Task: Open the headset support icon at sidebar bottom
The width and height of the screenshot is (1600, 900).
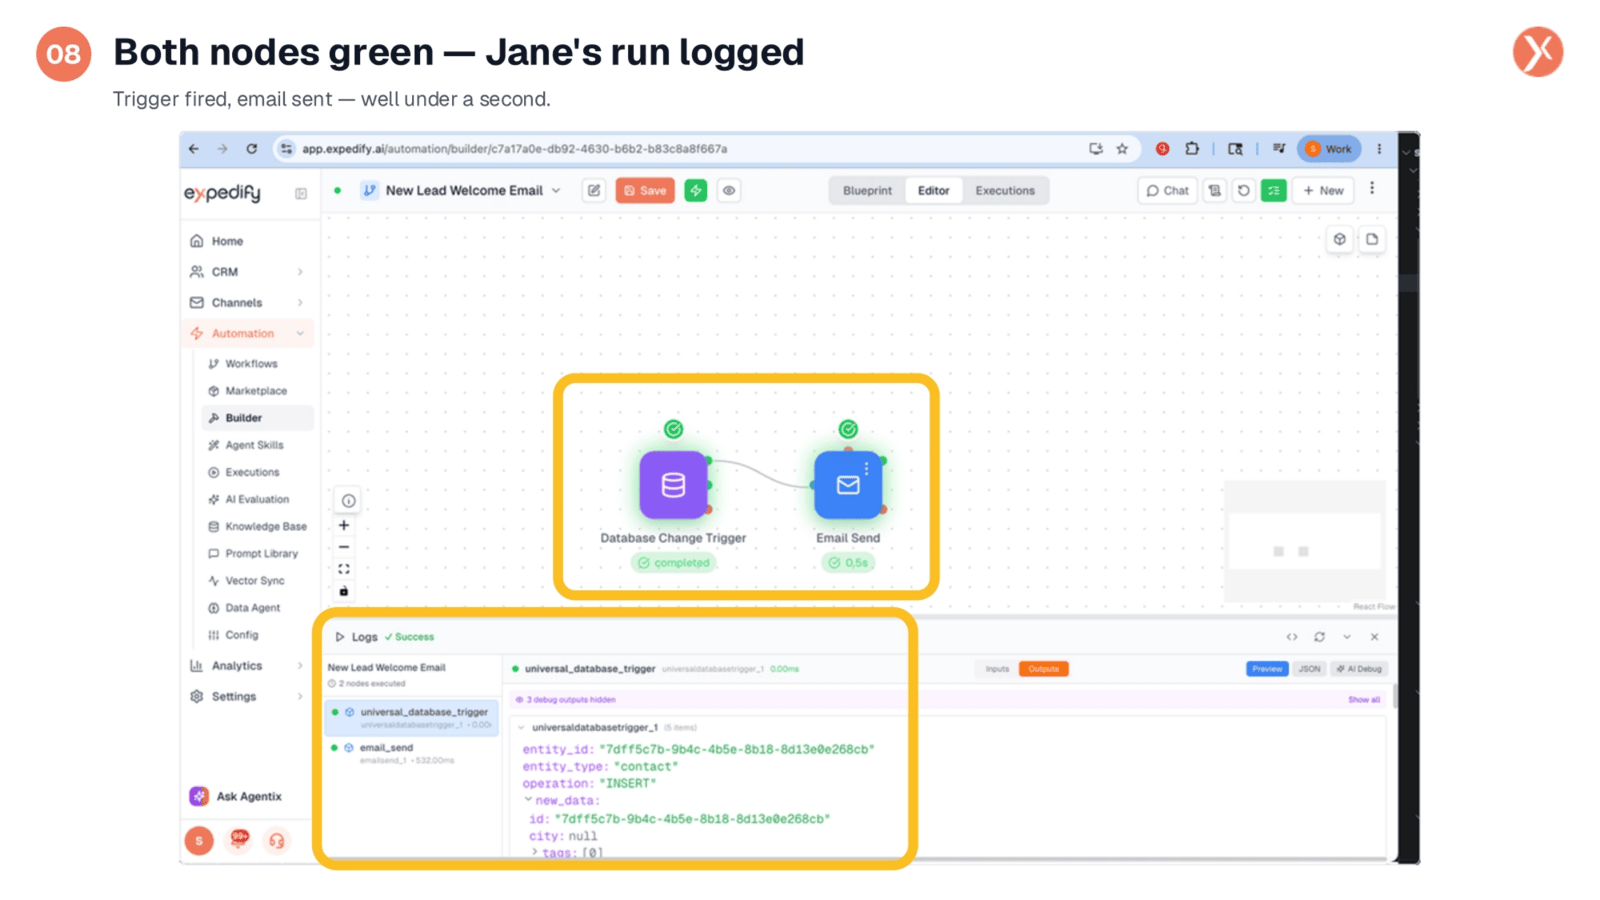Action: coord(276,841)
